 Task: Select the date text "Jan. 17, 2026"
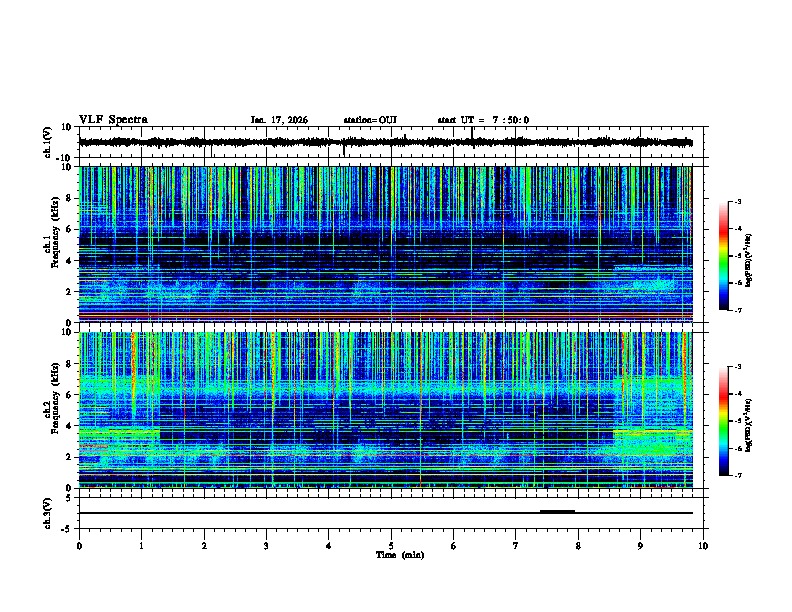coord(279,120)
